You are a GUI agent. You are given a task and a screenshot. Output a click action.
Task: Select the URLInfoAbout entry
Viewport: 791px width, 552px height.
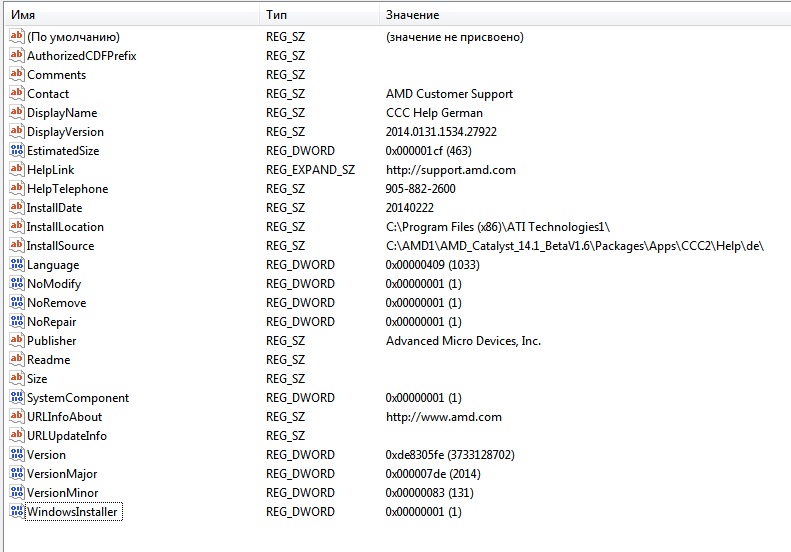pyautogui.click(x=64, y=417)
